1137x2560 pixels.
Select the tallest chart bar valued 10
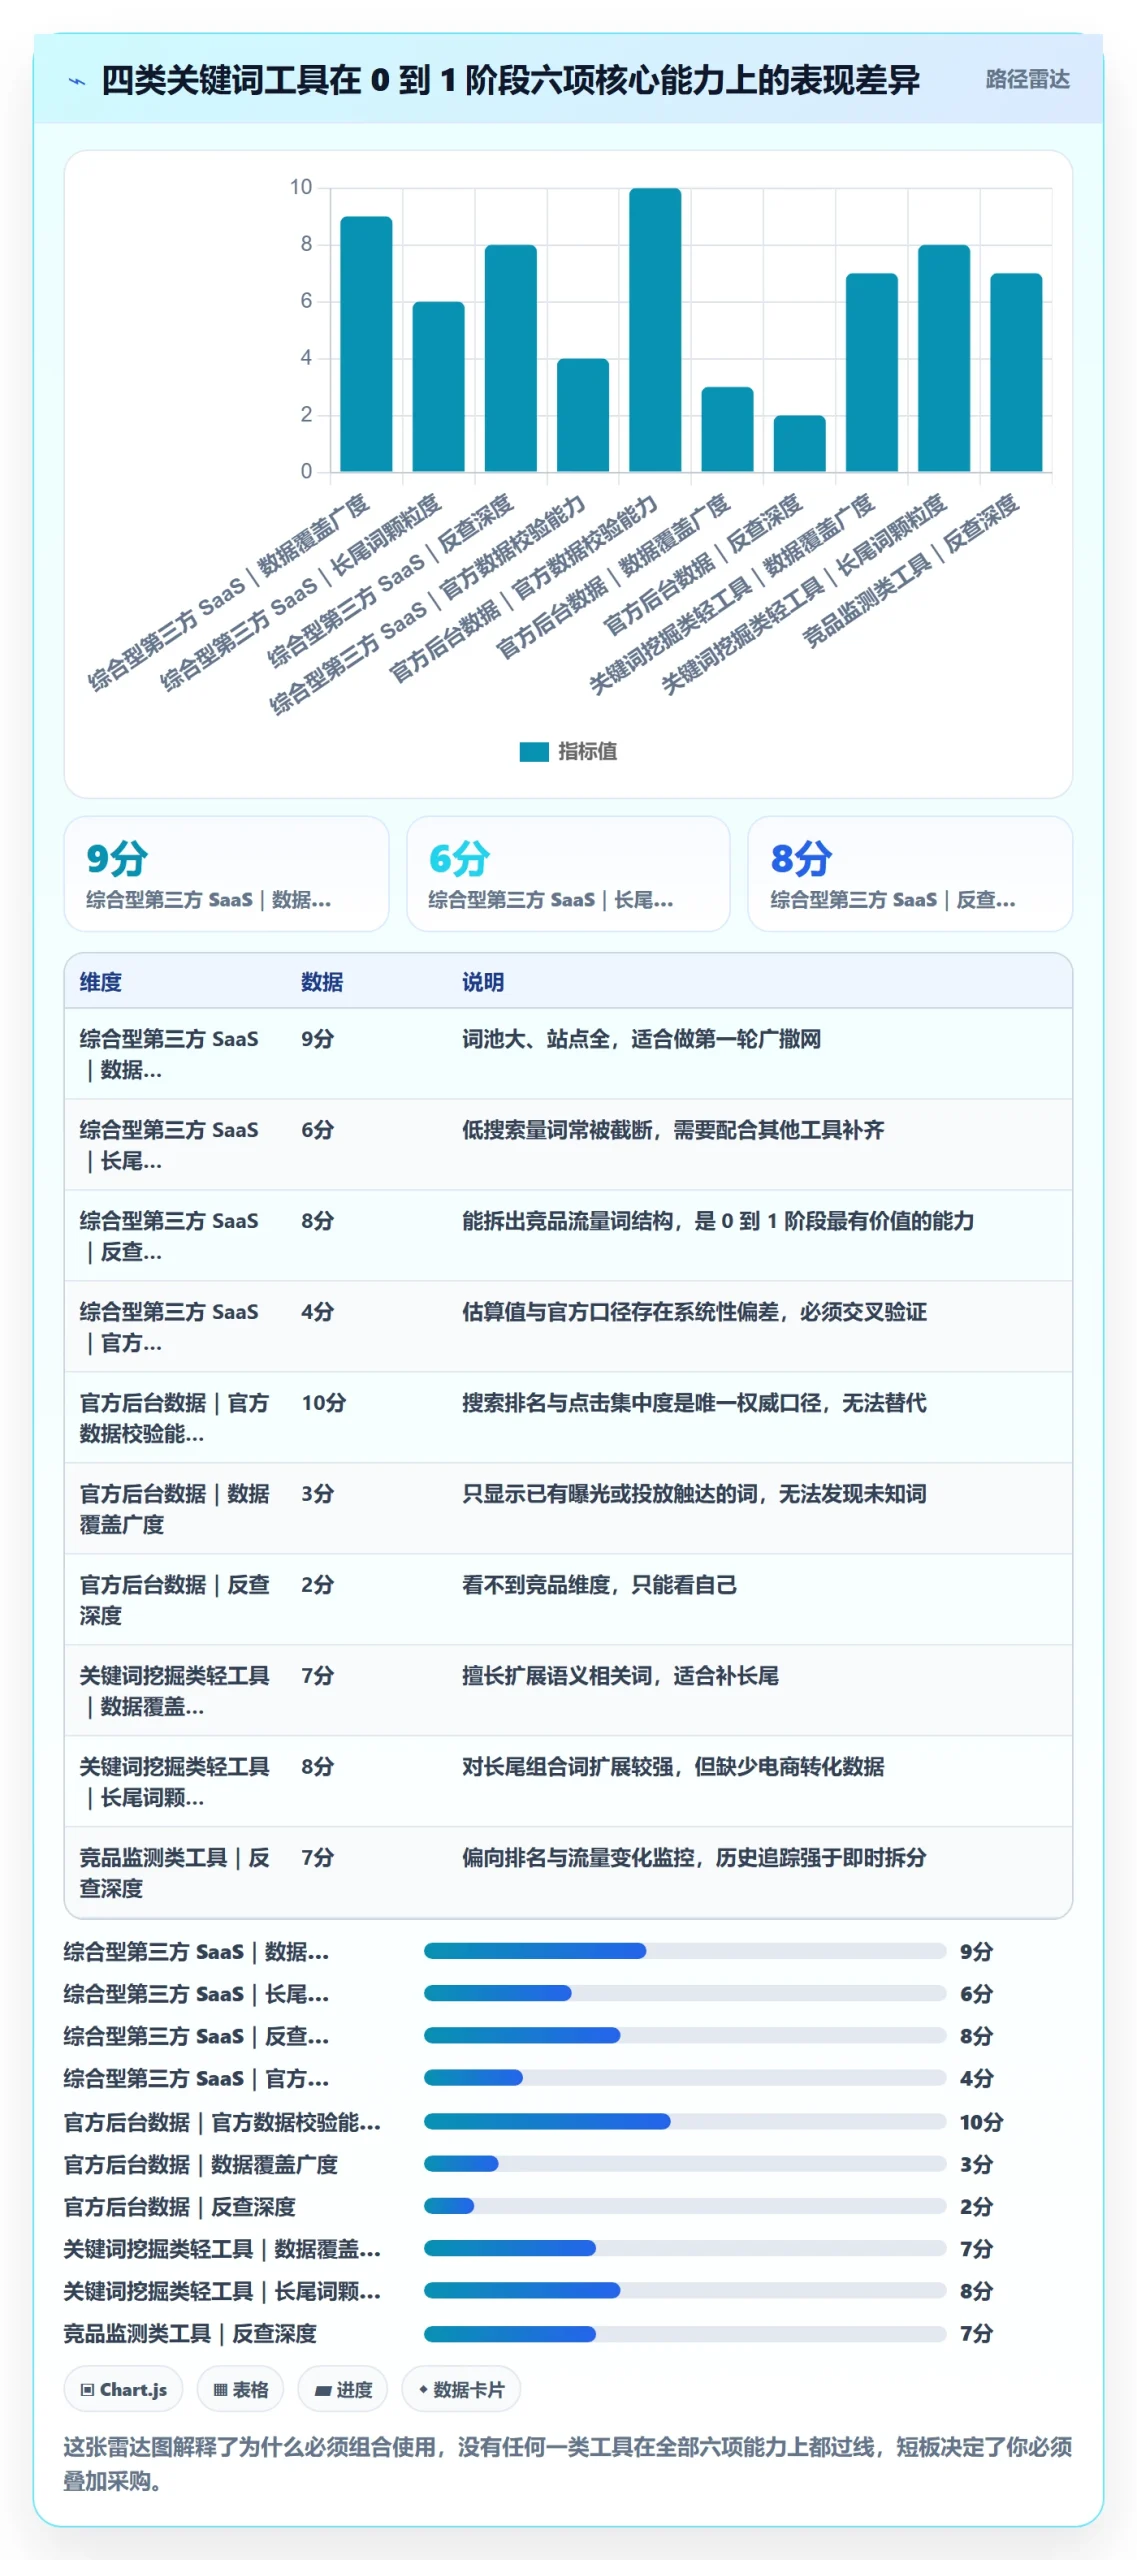[x=655, y=330]
